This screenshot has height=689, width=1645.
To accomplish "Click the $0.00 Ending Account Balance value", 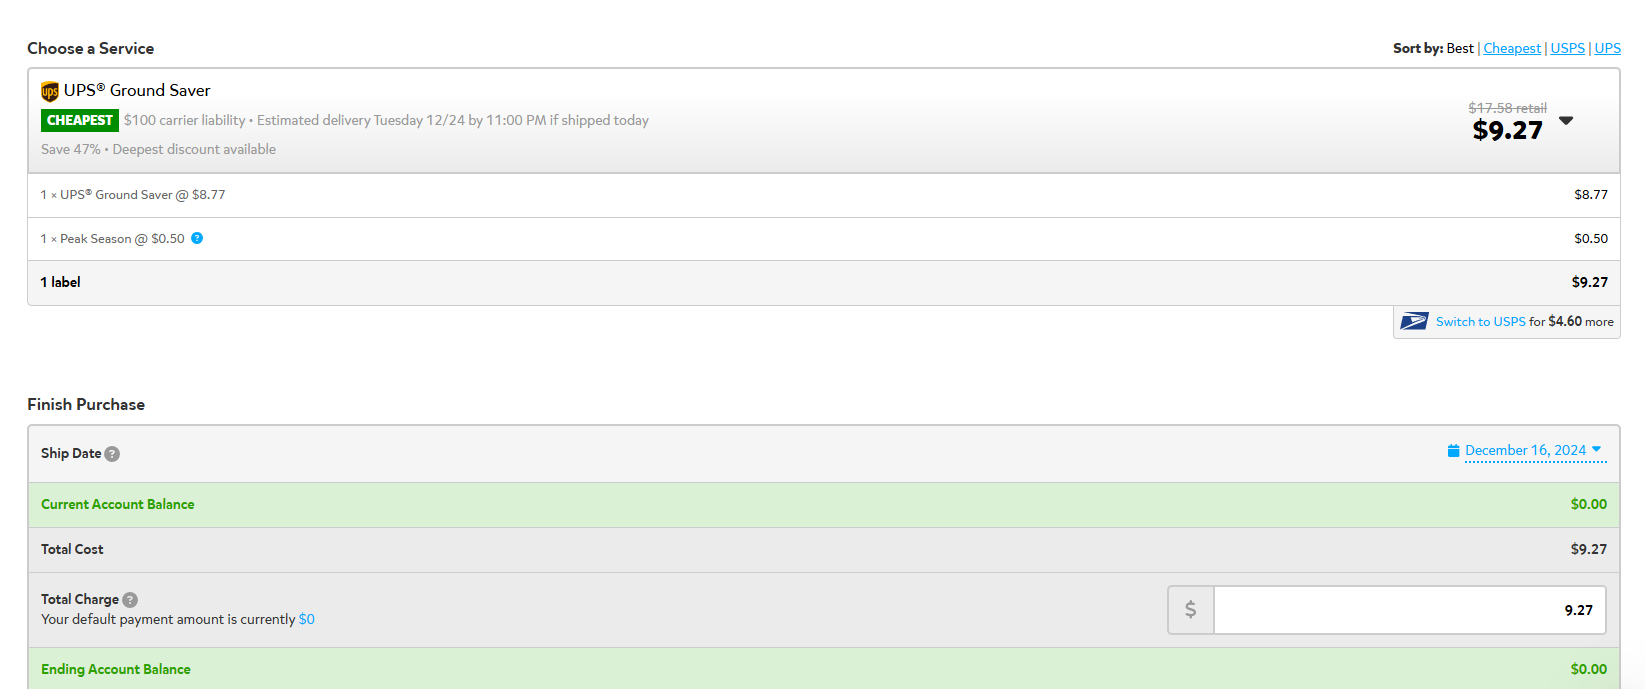I will click(1589, 669).
